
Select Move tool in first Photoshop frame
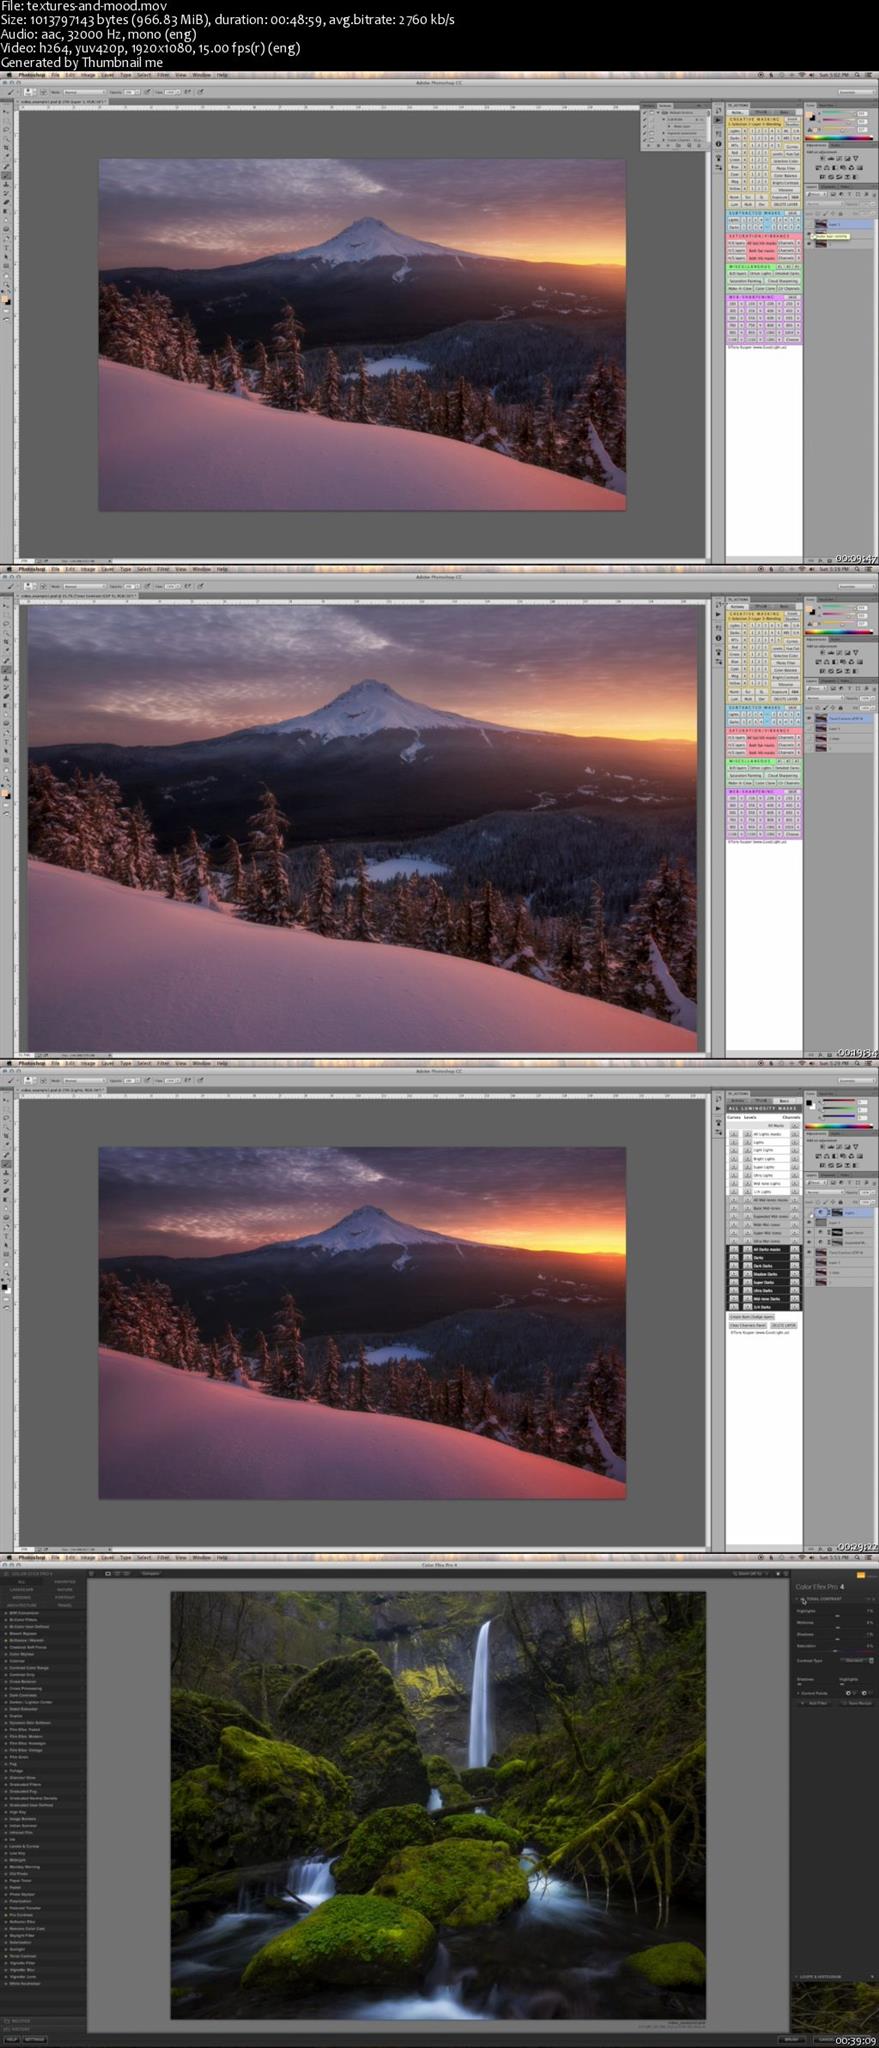(6, 111)
